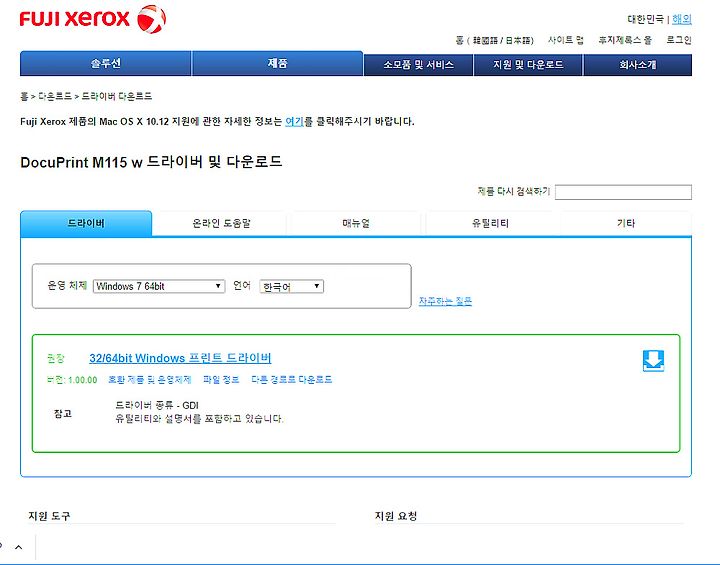Switch to the 유틸리티 tab
This screenshot has height=565, width=720.
pyautogui.click(x=490, y=223)
